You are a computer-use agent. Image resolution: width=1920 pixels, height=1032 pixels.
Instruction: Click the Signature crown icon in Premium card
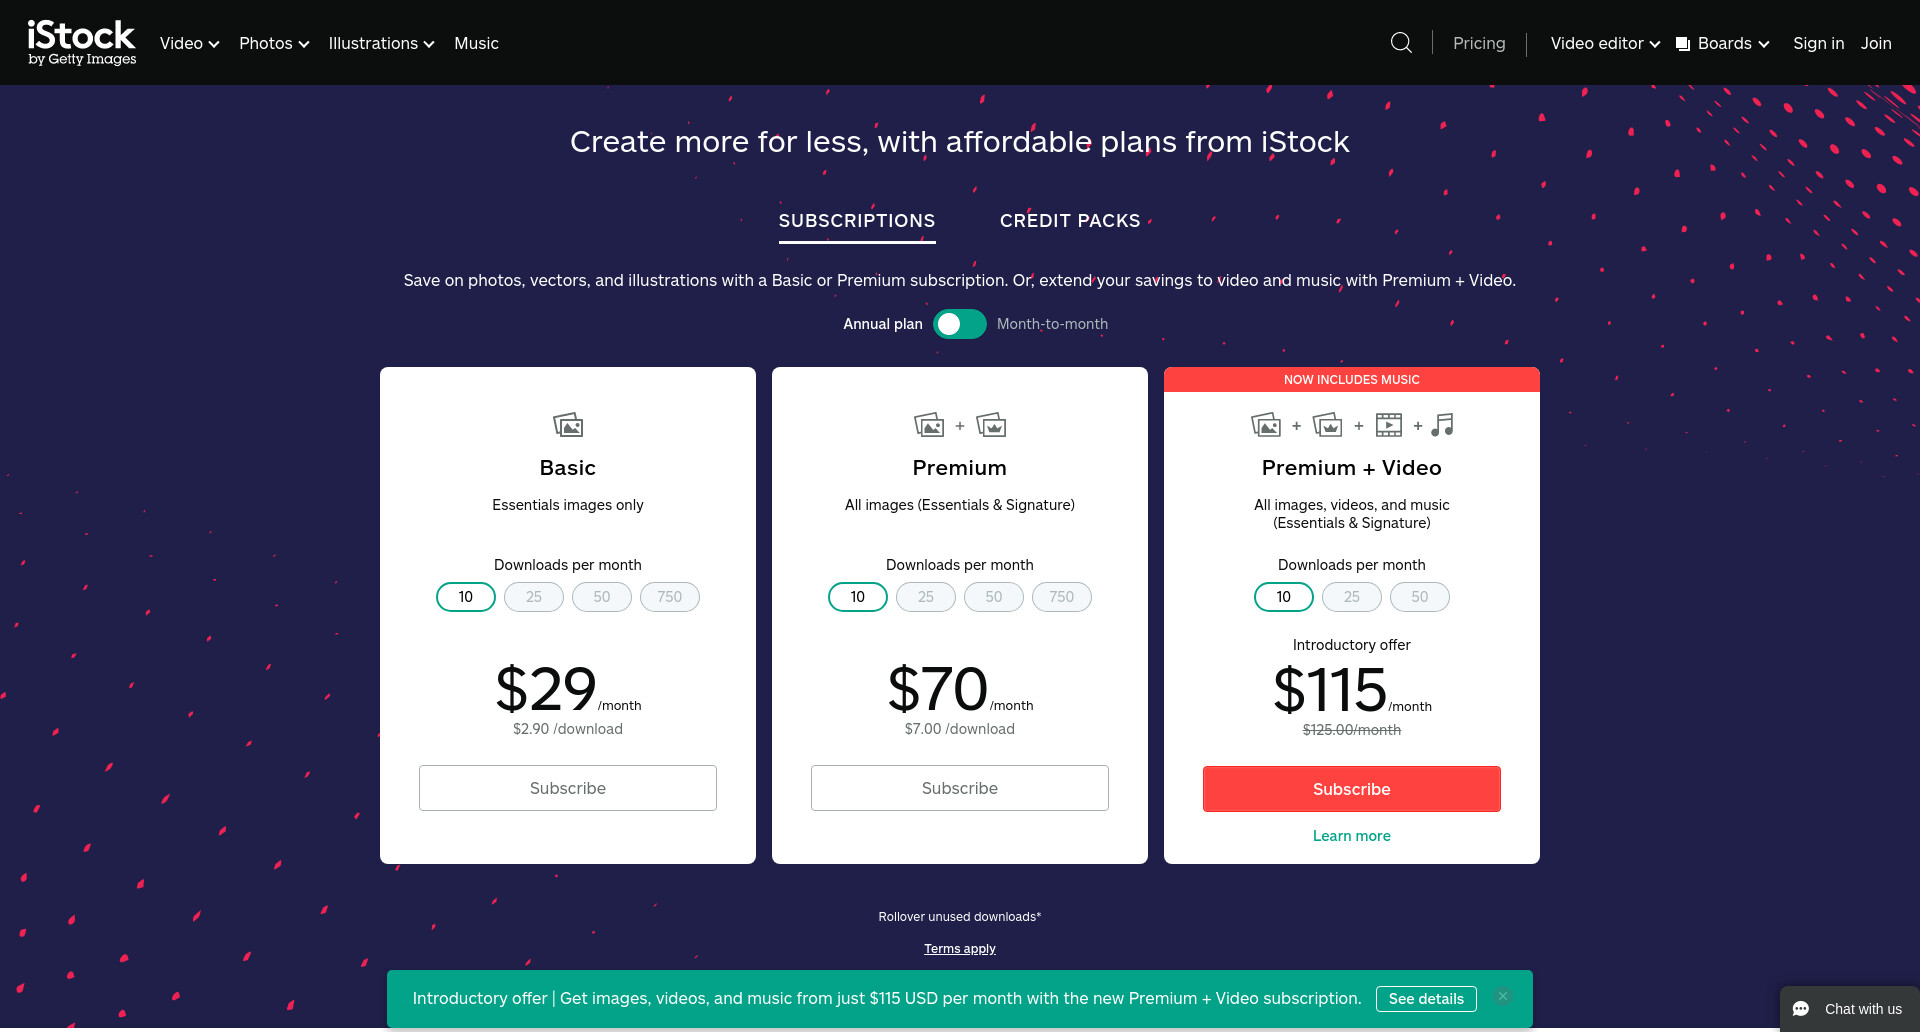991,425
